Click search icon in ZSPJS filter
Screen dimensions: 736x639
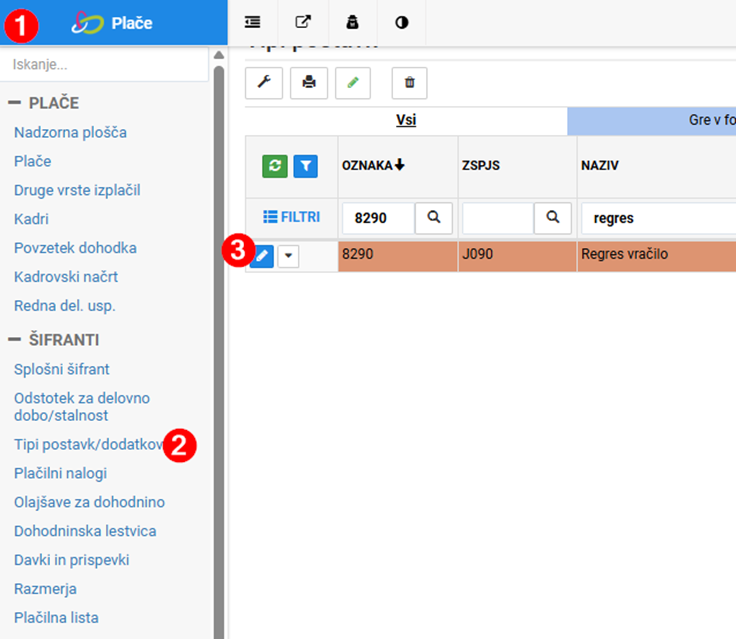pos(553,217)
